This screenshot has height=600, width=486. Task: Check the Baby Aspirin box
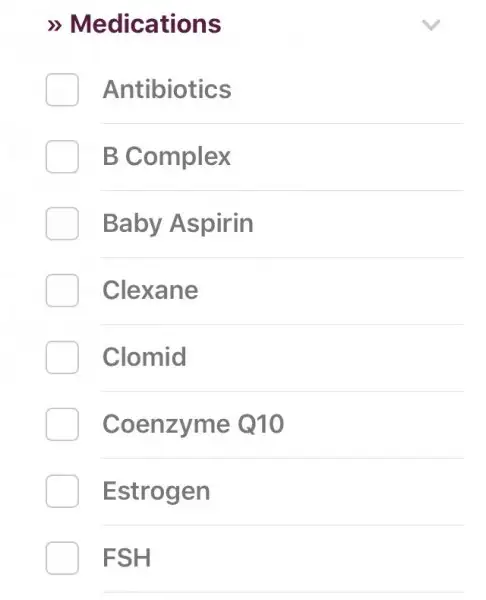pos(62,223)
